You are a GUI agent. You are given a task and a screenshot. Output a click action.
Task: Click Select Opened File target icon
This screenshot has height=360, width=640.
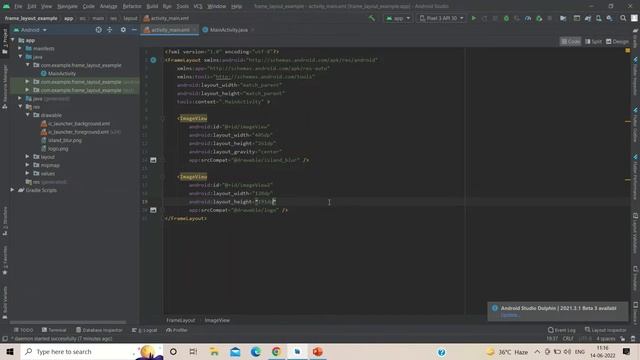98,30
